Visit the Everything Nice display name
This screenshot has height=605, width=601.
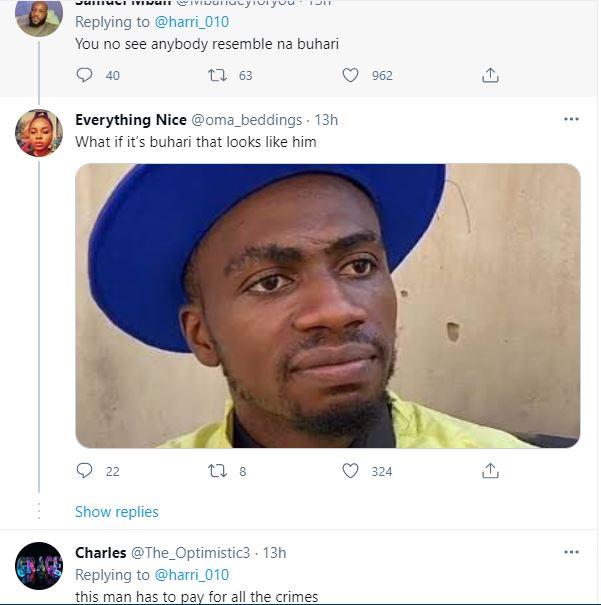(x=129, y=120)
